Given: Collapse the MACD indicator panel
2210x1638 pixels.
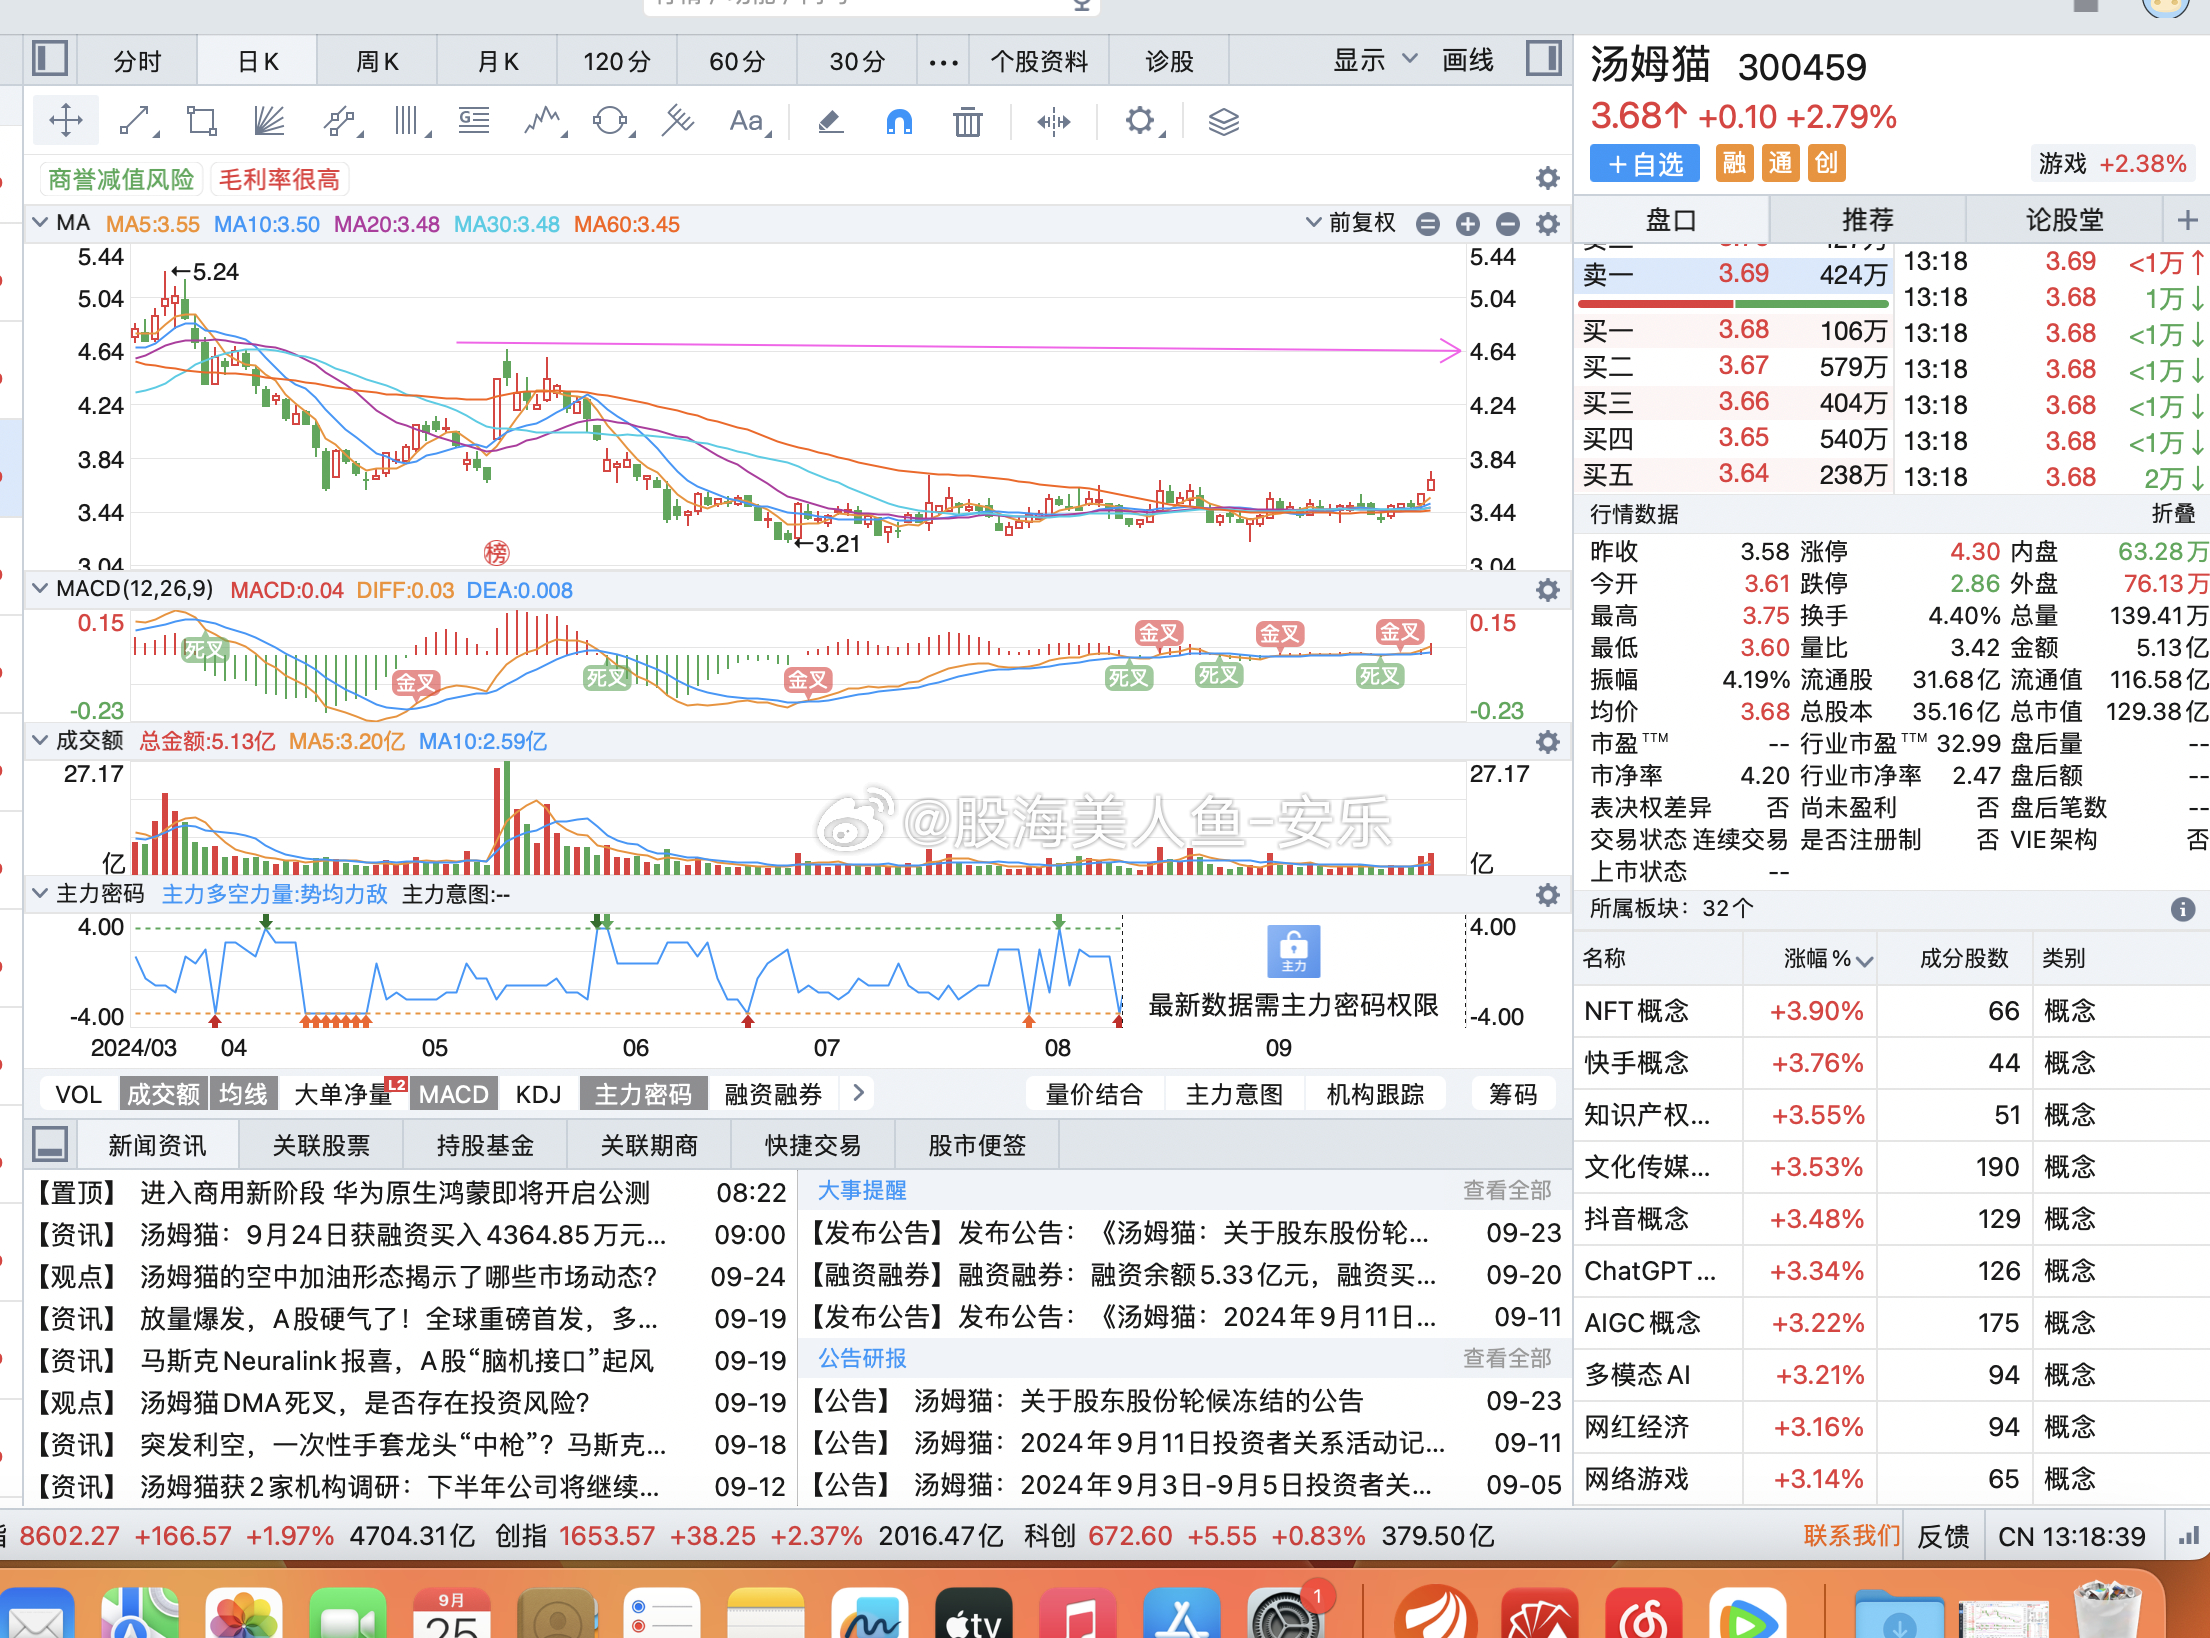Looking at the screenshot, I should point(40,589).
